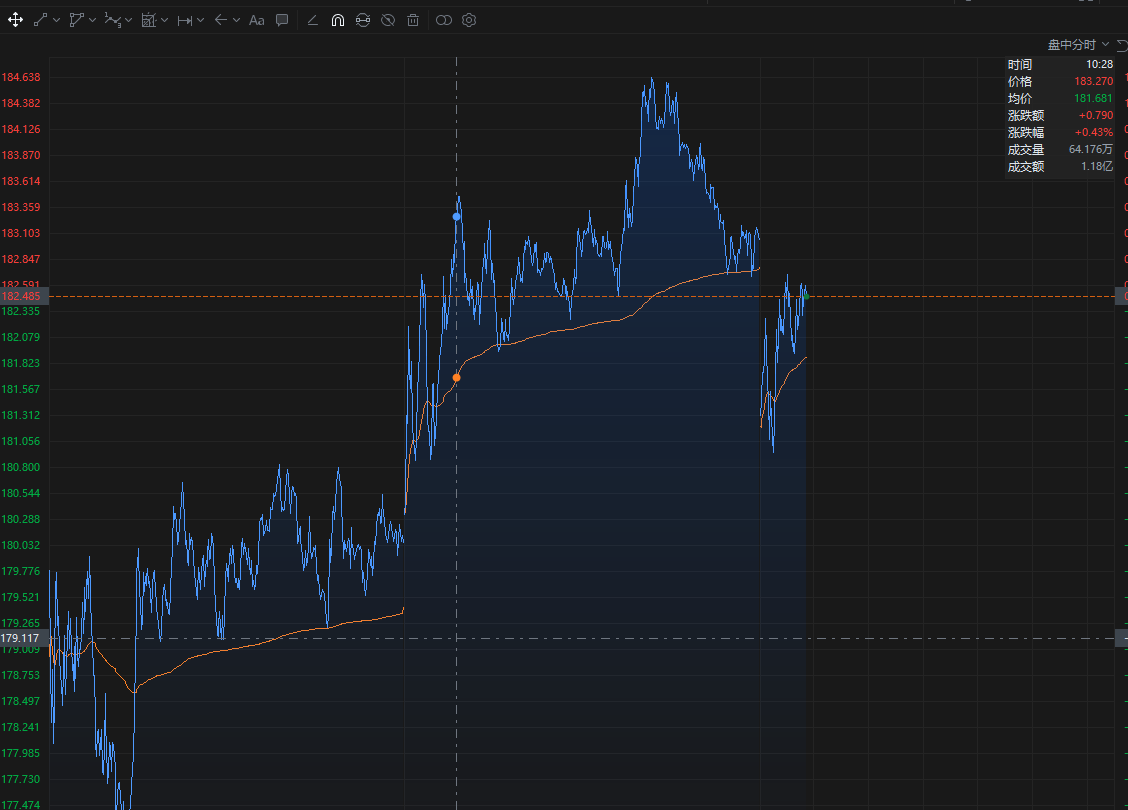This screenshot has height=810, width=1128.
Task: Select the angle line tool
Action: point(313,20)
